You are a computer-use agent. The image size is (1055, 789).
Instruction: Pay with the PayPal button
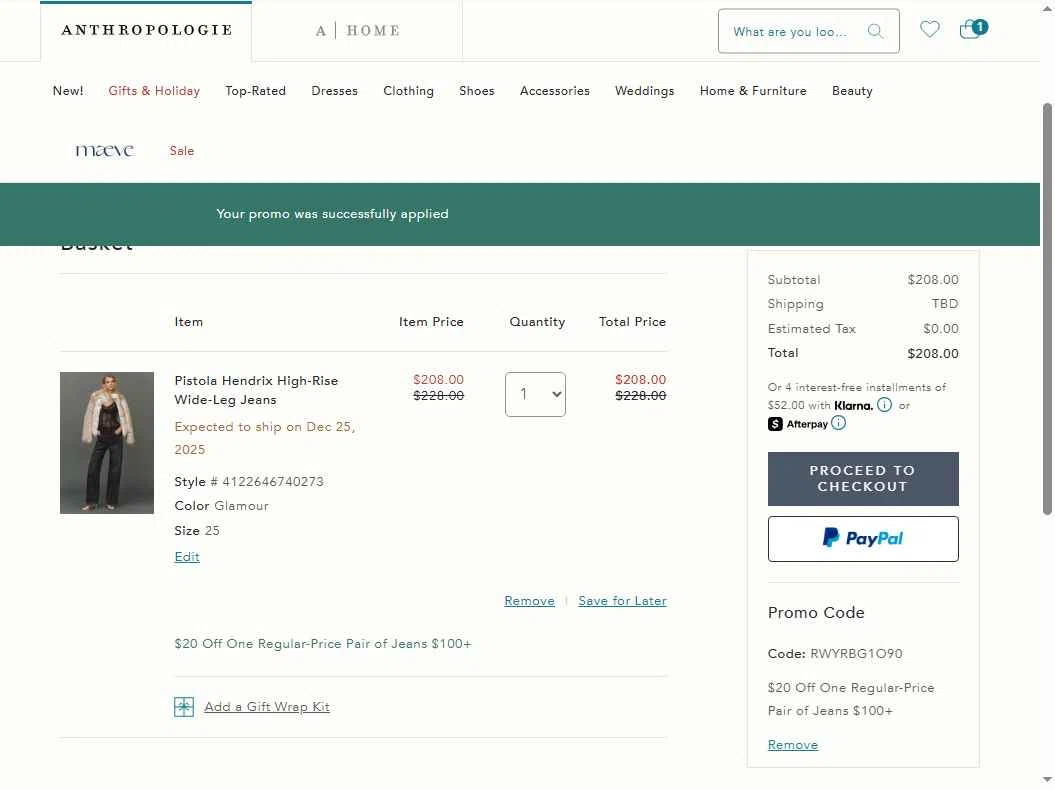pos(863,538)
